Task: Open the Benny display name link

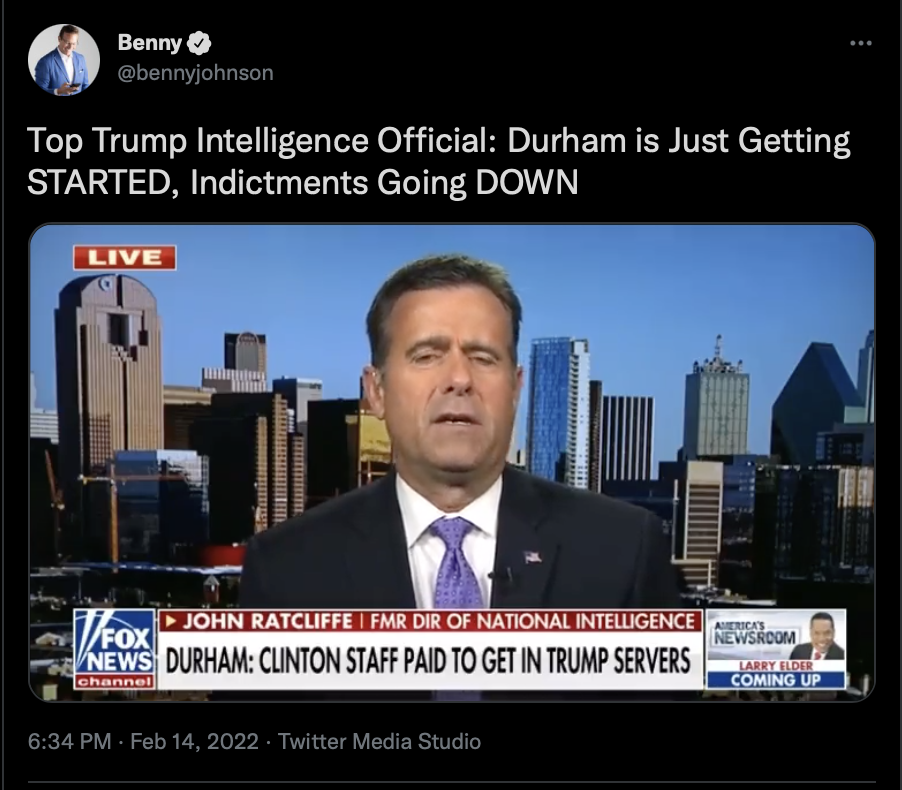Action: pyautogui.click(x=150, y=43)
